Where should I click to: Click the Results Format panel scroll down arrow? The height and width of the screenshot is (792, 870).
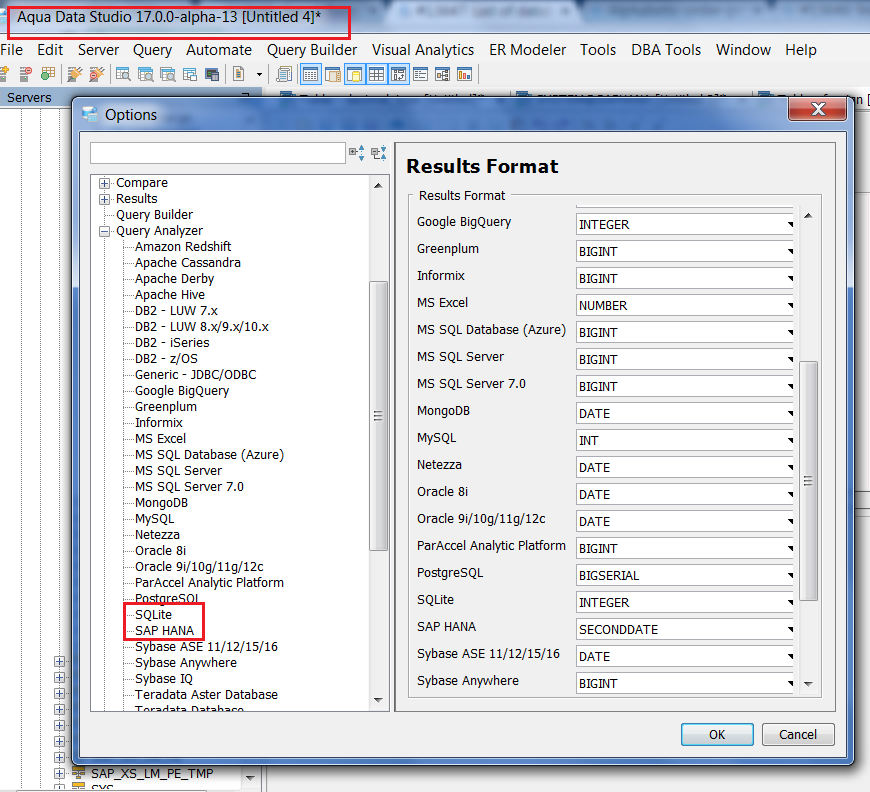pos(808,684)
